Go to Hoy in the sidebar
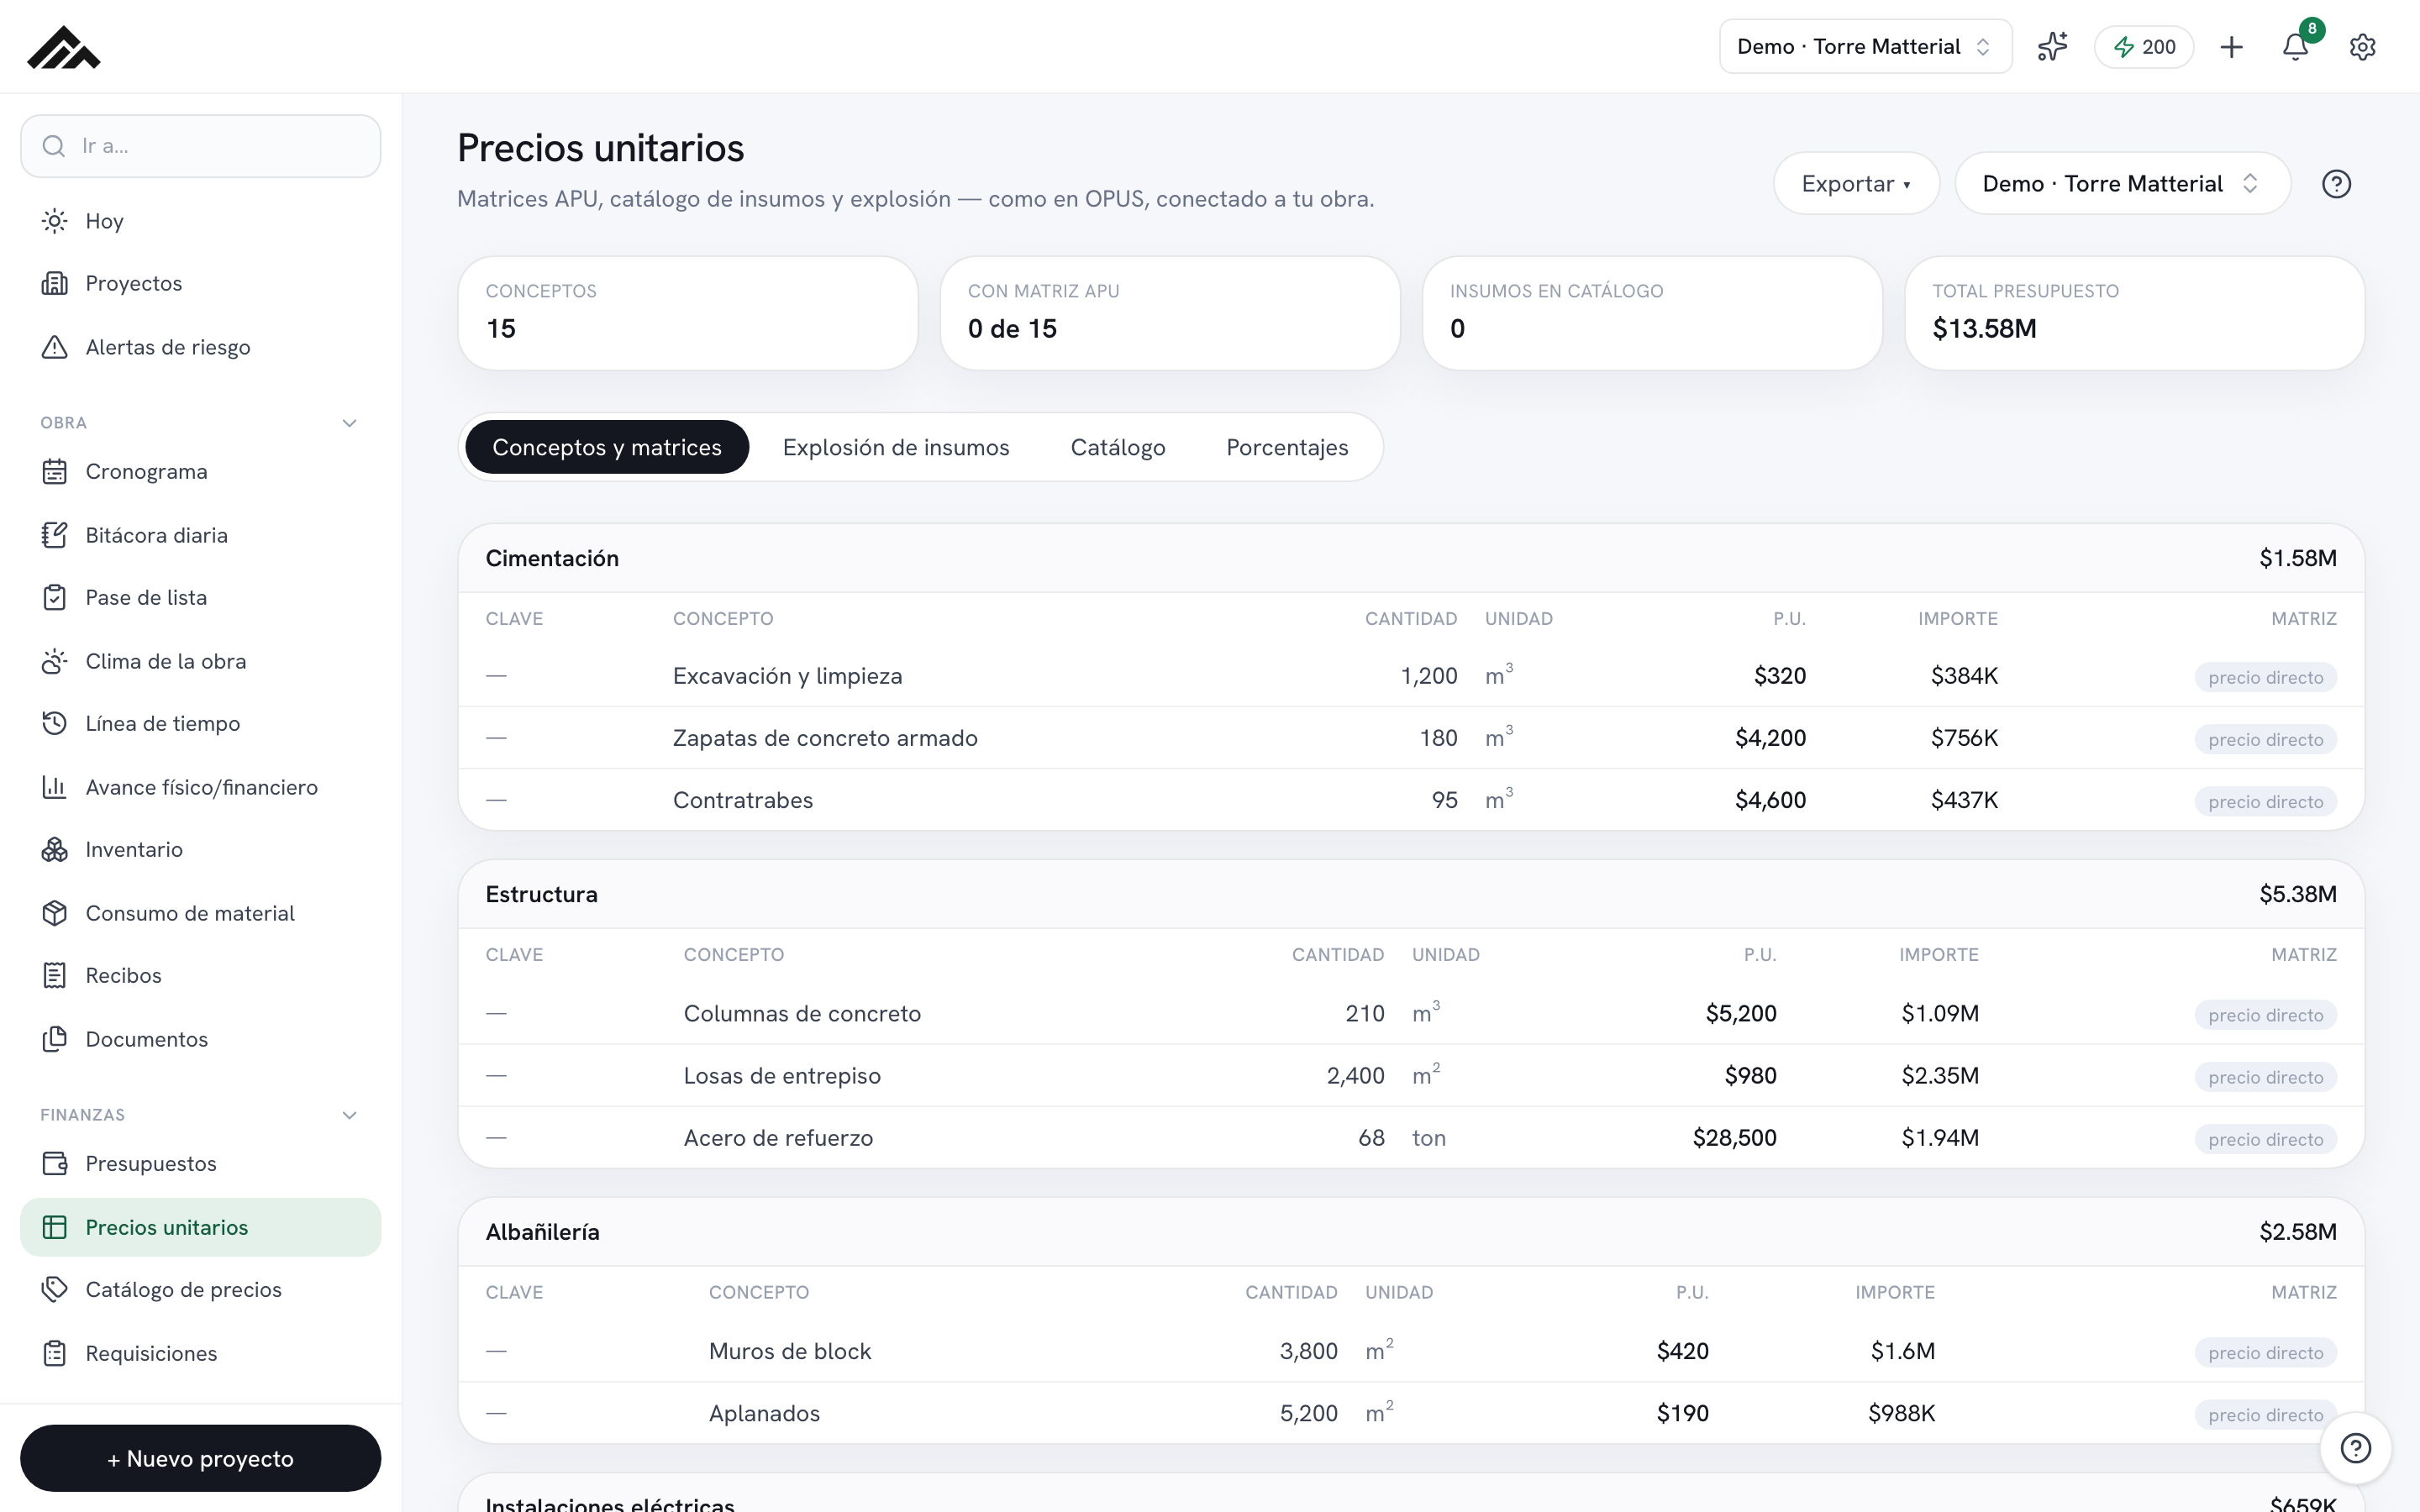The height and width of the screenshot is (1512, 2420). 200,221
